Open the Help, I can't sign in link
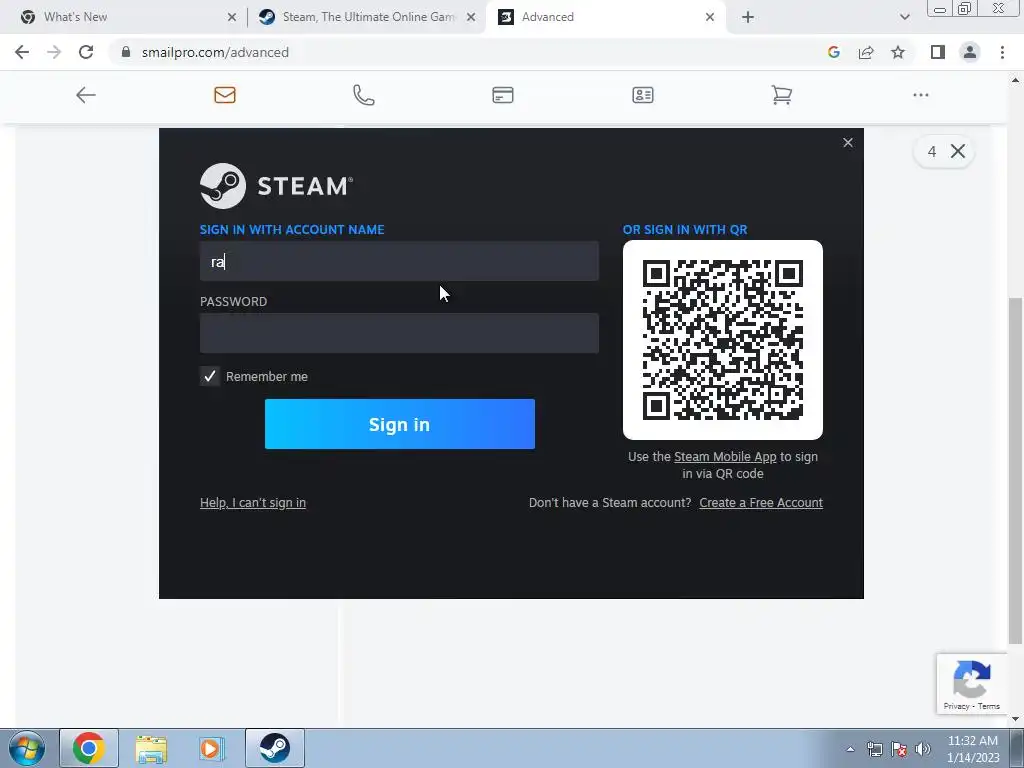 click(x=253, y=503)
